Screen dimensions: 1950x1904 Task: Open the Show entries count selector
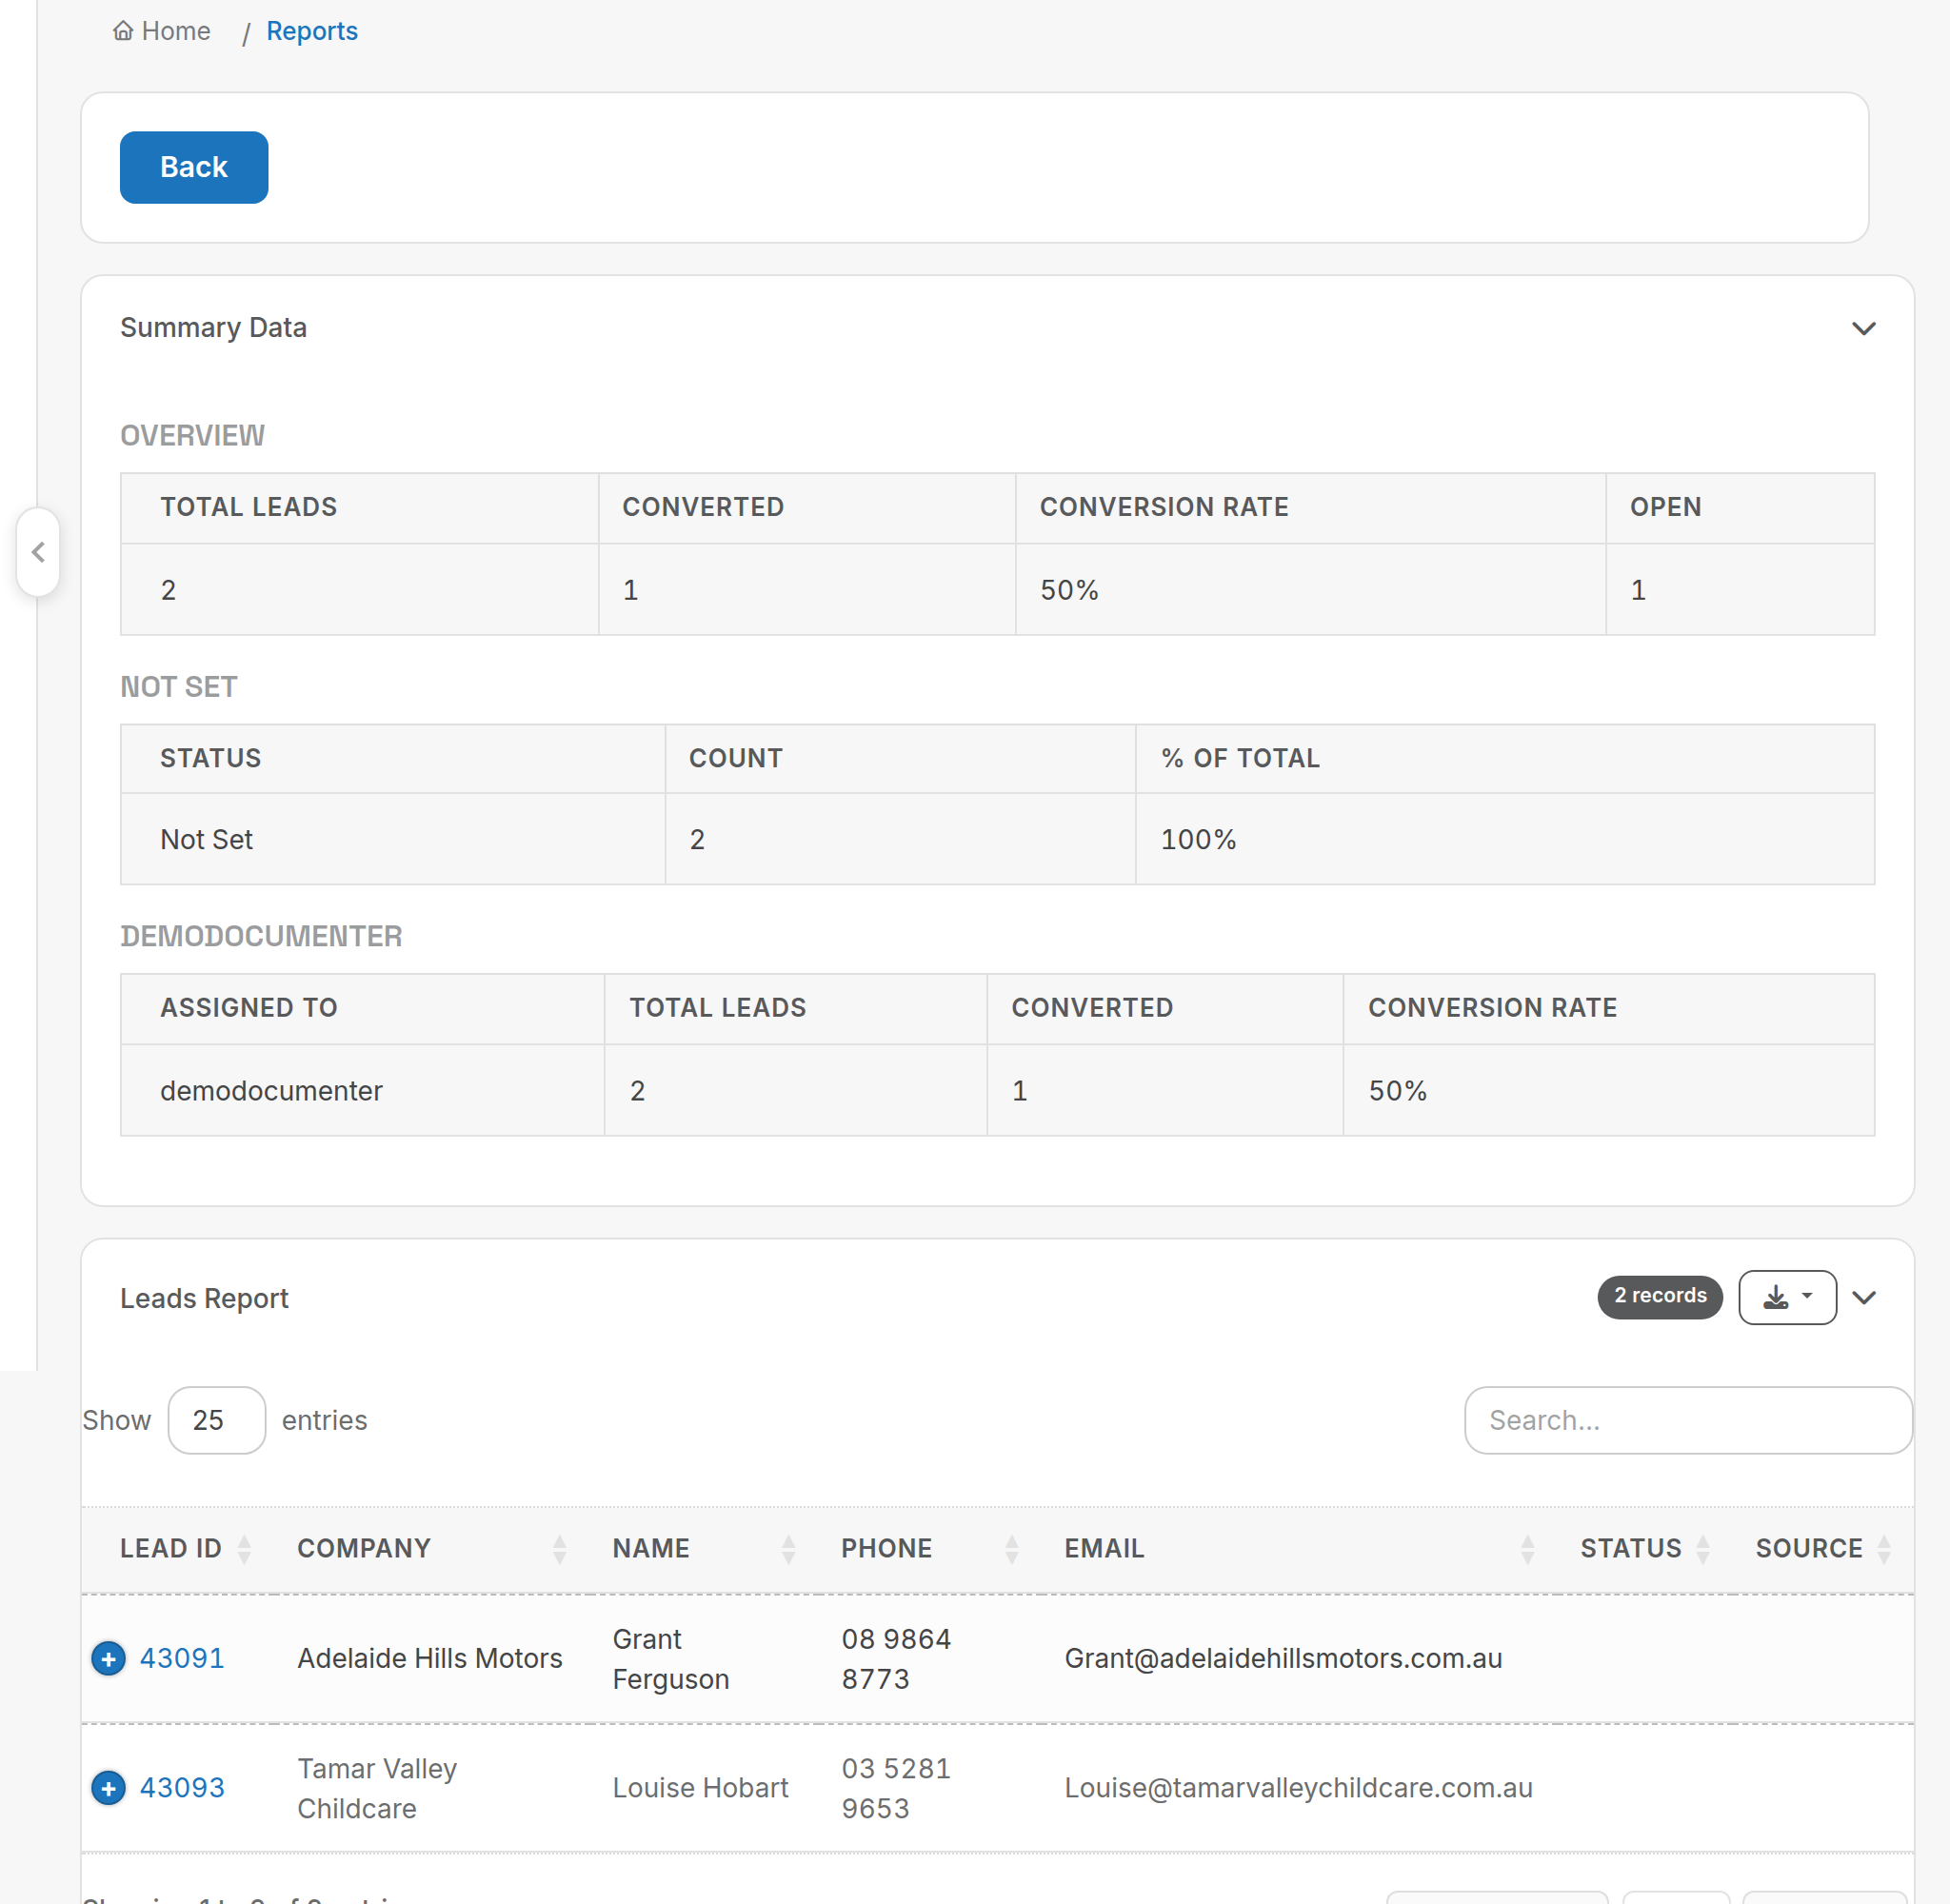(x=216, y=1419)
